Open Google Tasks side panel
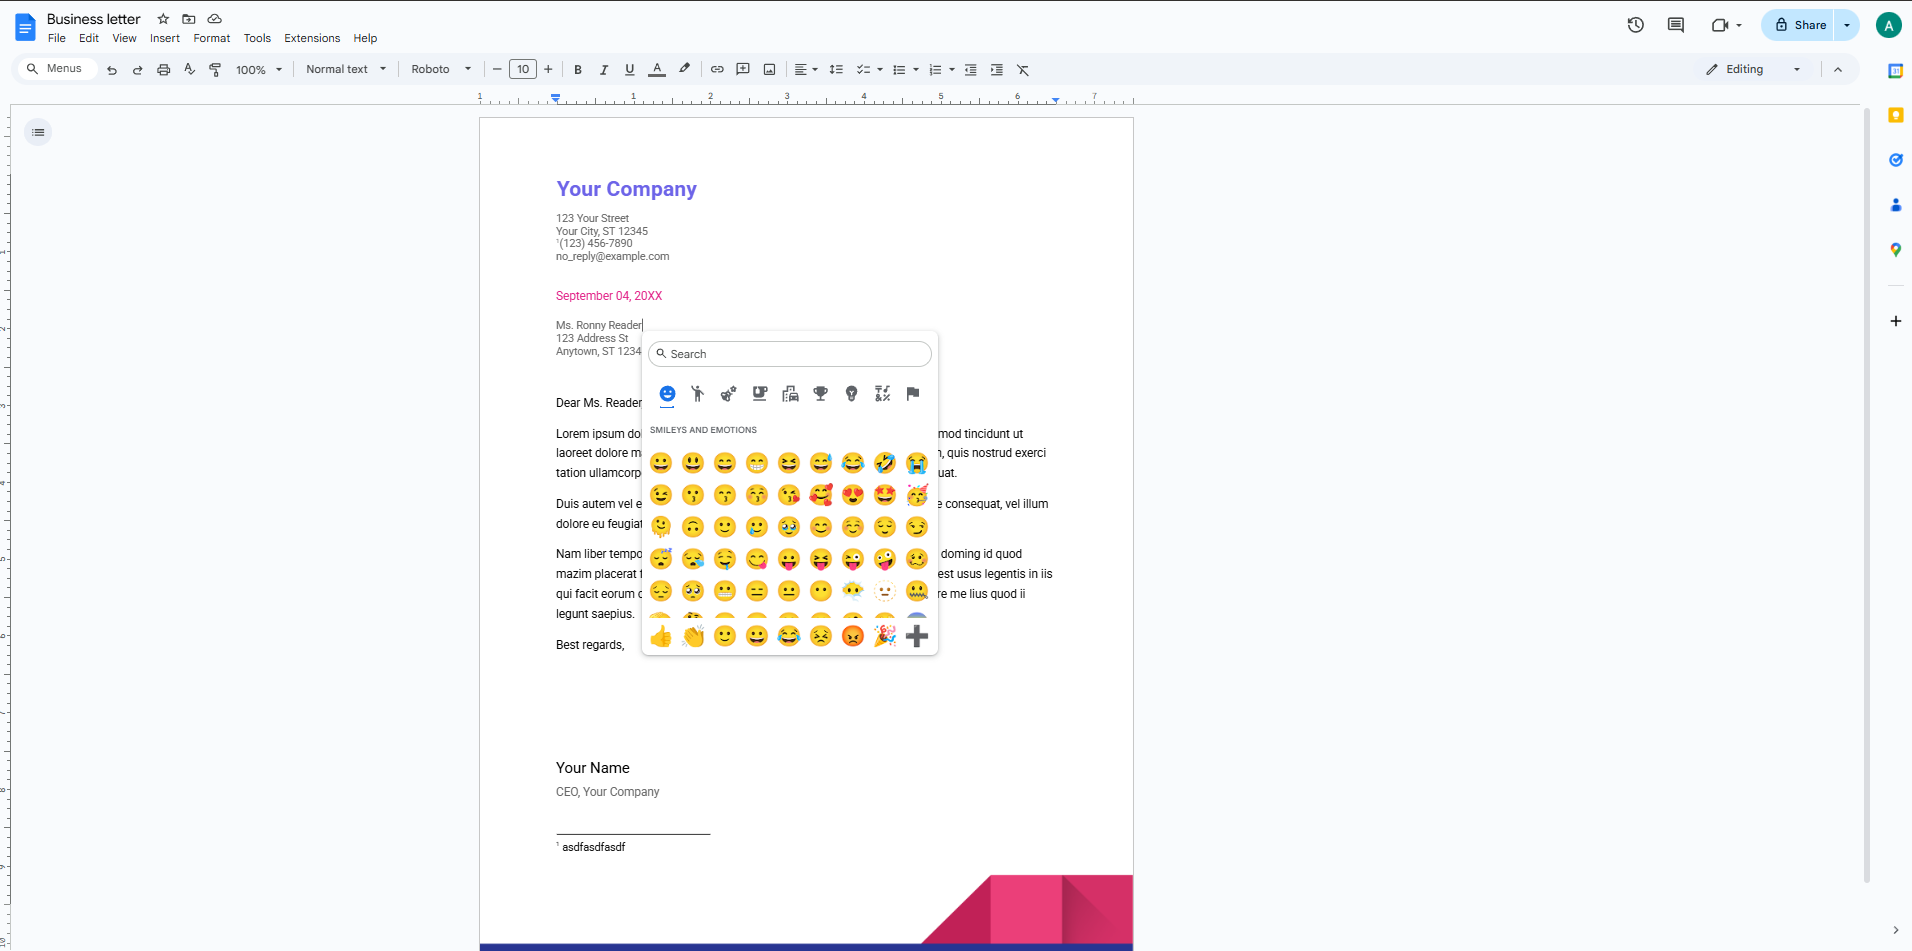The image size is (1912, 951). (1895, 160)
